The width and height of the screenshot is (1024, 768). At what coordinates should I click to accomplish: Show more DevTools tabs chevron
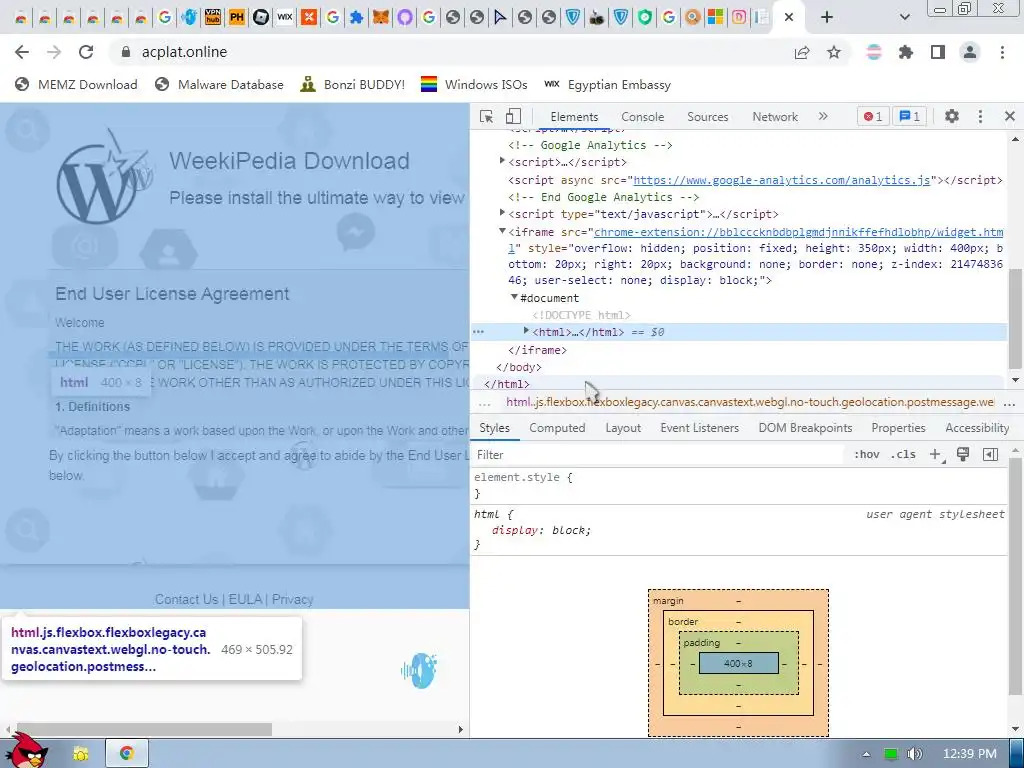point(823,116)
